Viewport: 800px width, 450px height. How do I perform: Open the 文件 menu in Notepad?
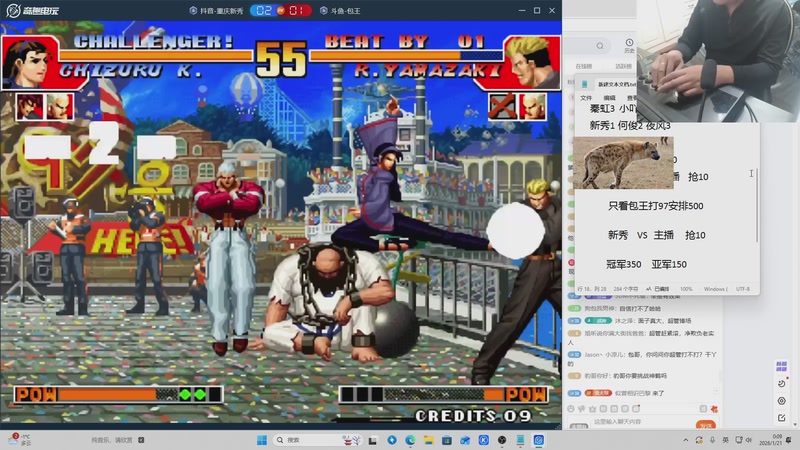pyautogui.click(x=586, y=98)
